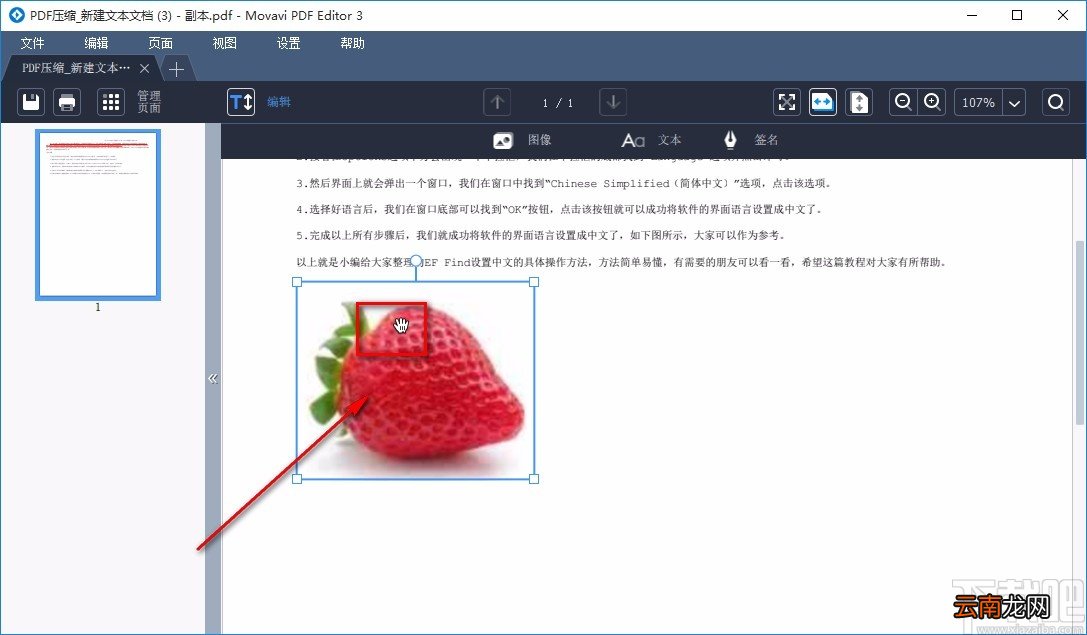Screen dimensions: 1087x635
Task: Open the 107% zoom level dropdown arrow
Action: [x=1014, y=103]
